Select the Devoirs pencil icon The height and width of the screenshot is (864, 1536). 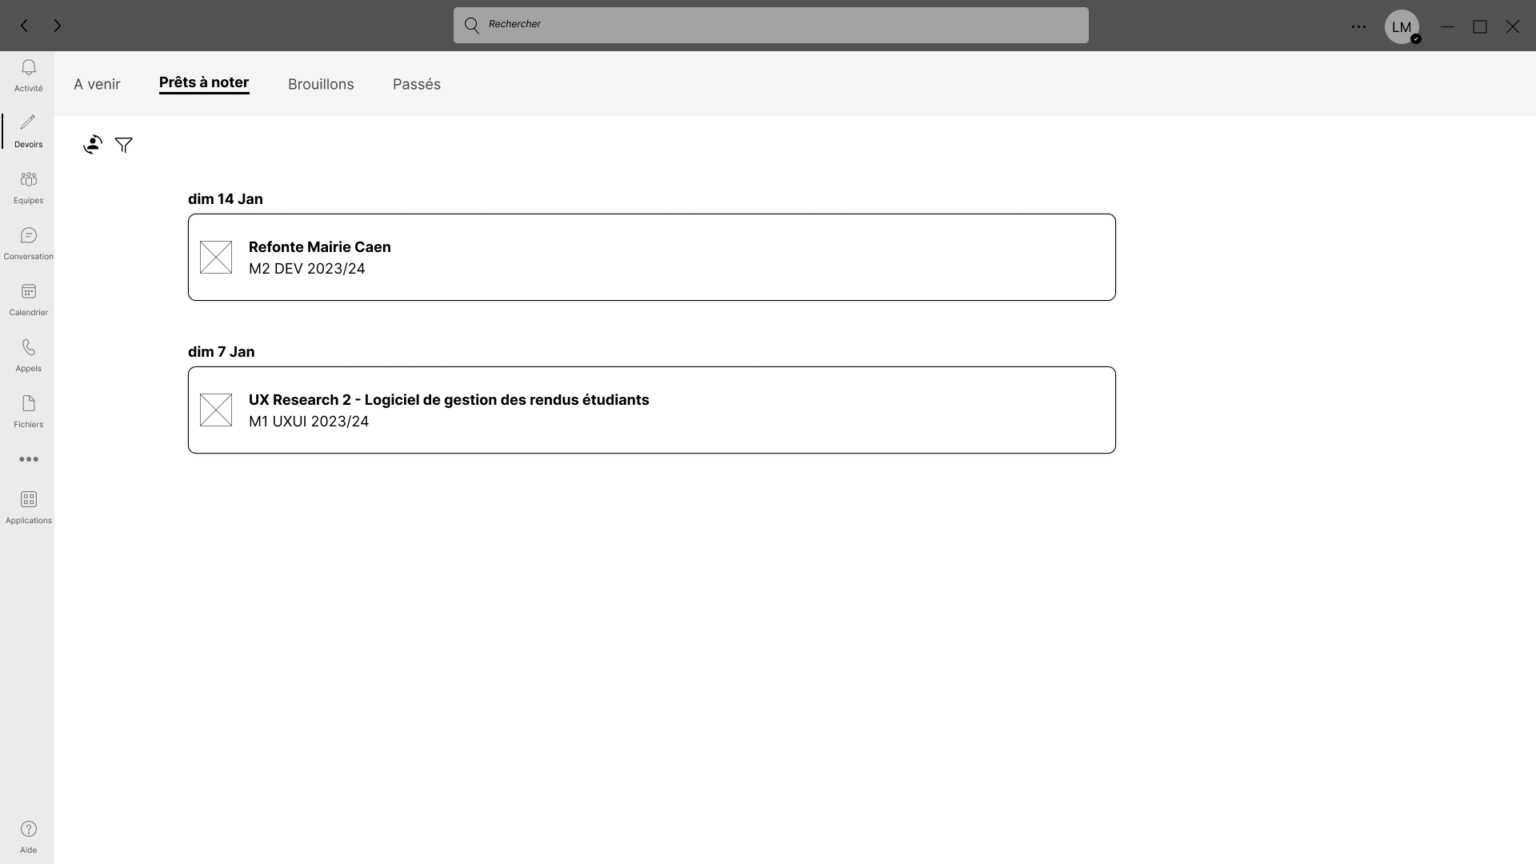click(x=28, y=123)
